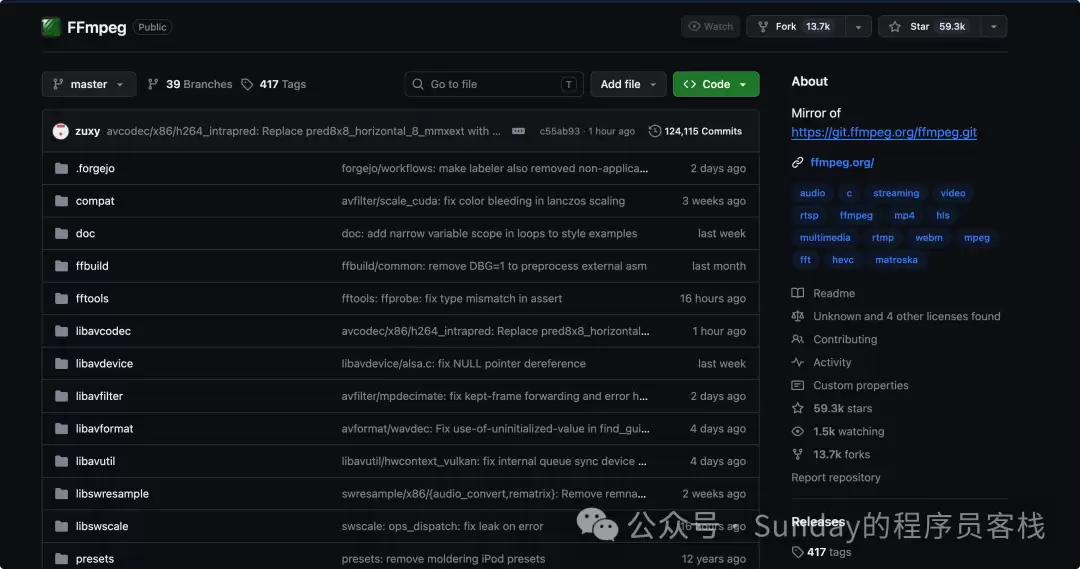Open the git.ffmpeg.org/ffmpeg.git mirror link

tap(884, 132)
